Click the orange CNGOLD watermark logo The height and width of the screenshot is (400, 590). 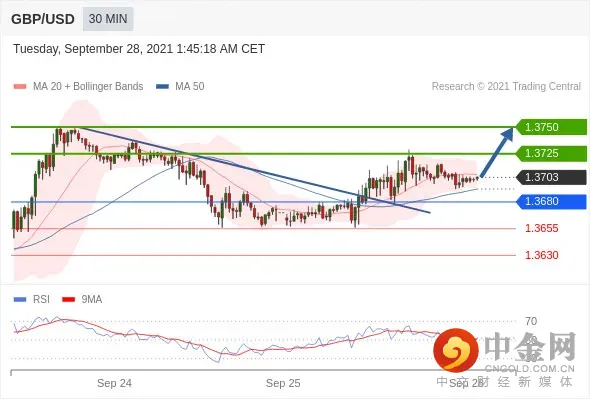(456, 350)
